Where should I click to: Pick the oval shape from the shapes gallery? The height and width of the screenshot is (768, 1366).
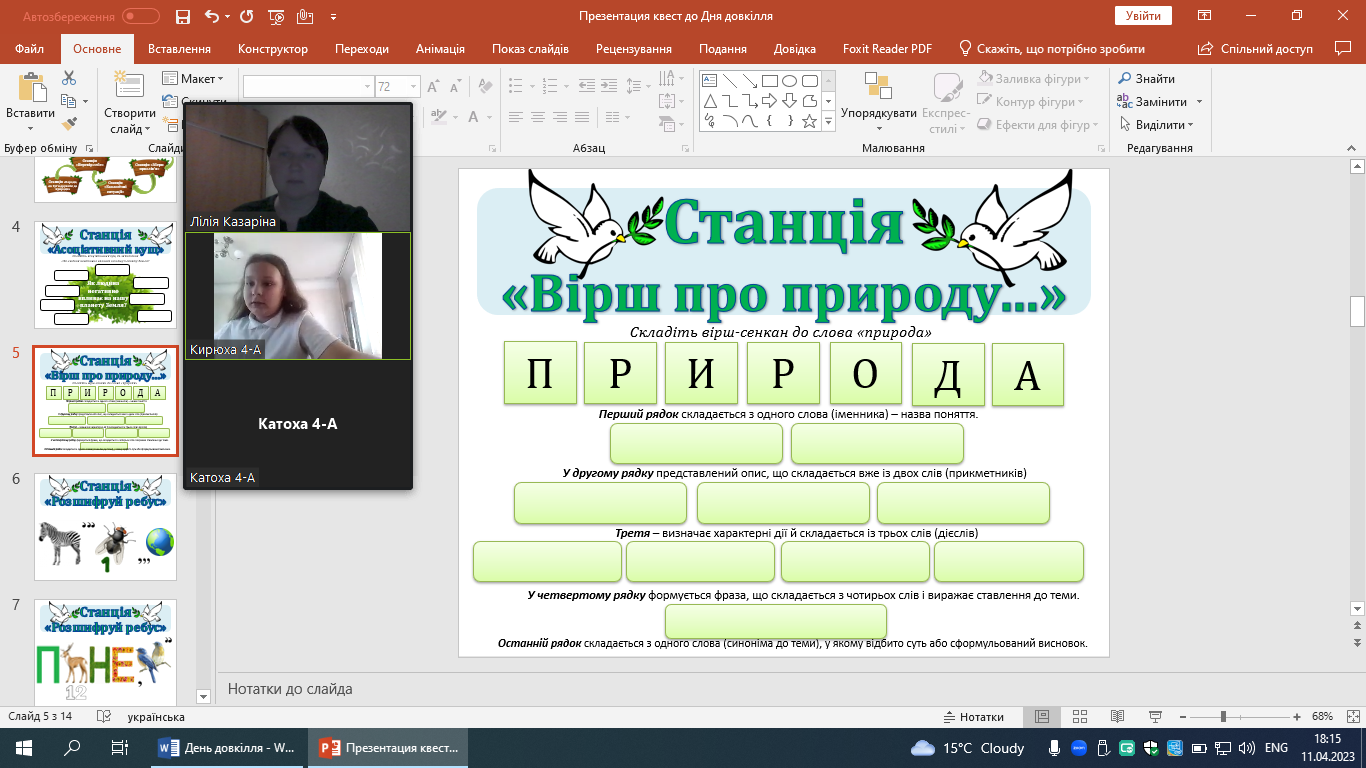click(789, 81)
